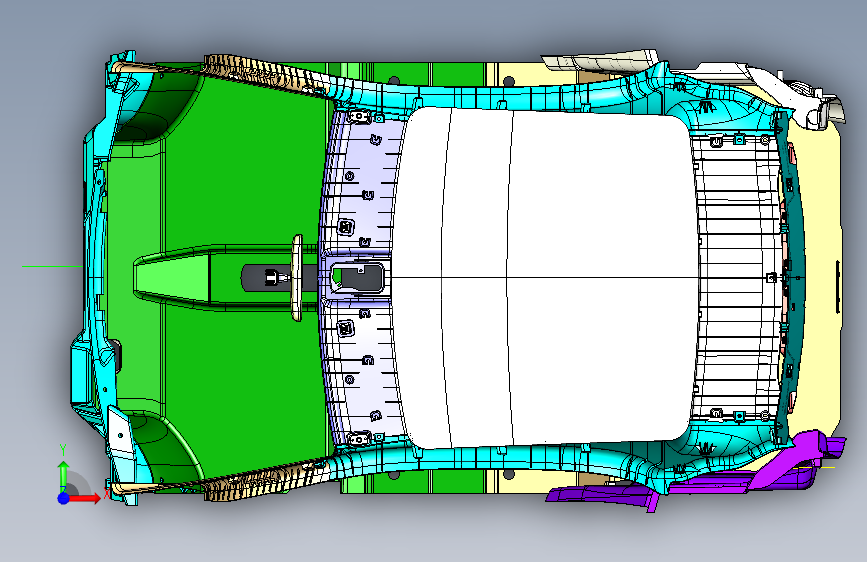Select the beige rearview mirror bar
This screenshot has height=562, width=867.
297,278
